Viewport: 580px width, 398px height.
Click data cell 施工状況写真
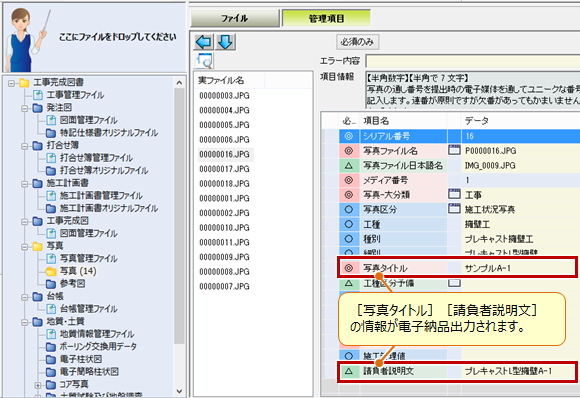tap(490, 210)
